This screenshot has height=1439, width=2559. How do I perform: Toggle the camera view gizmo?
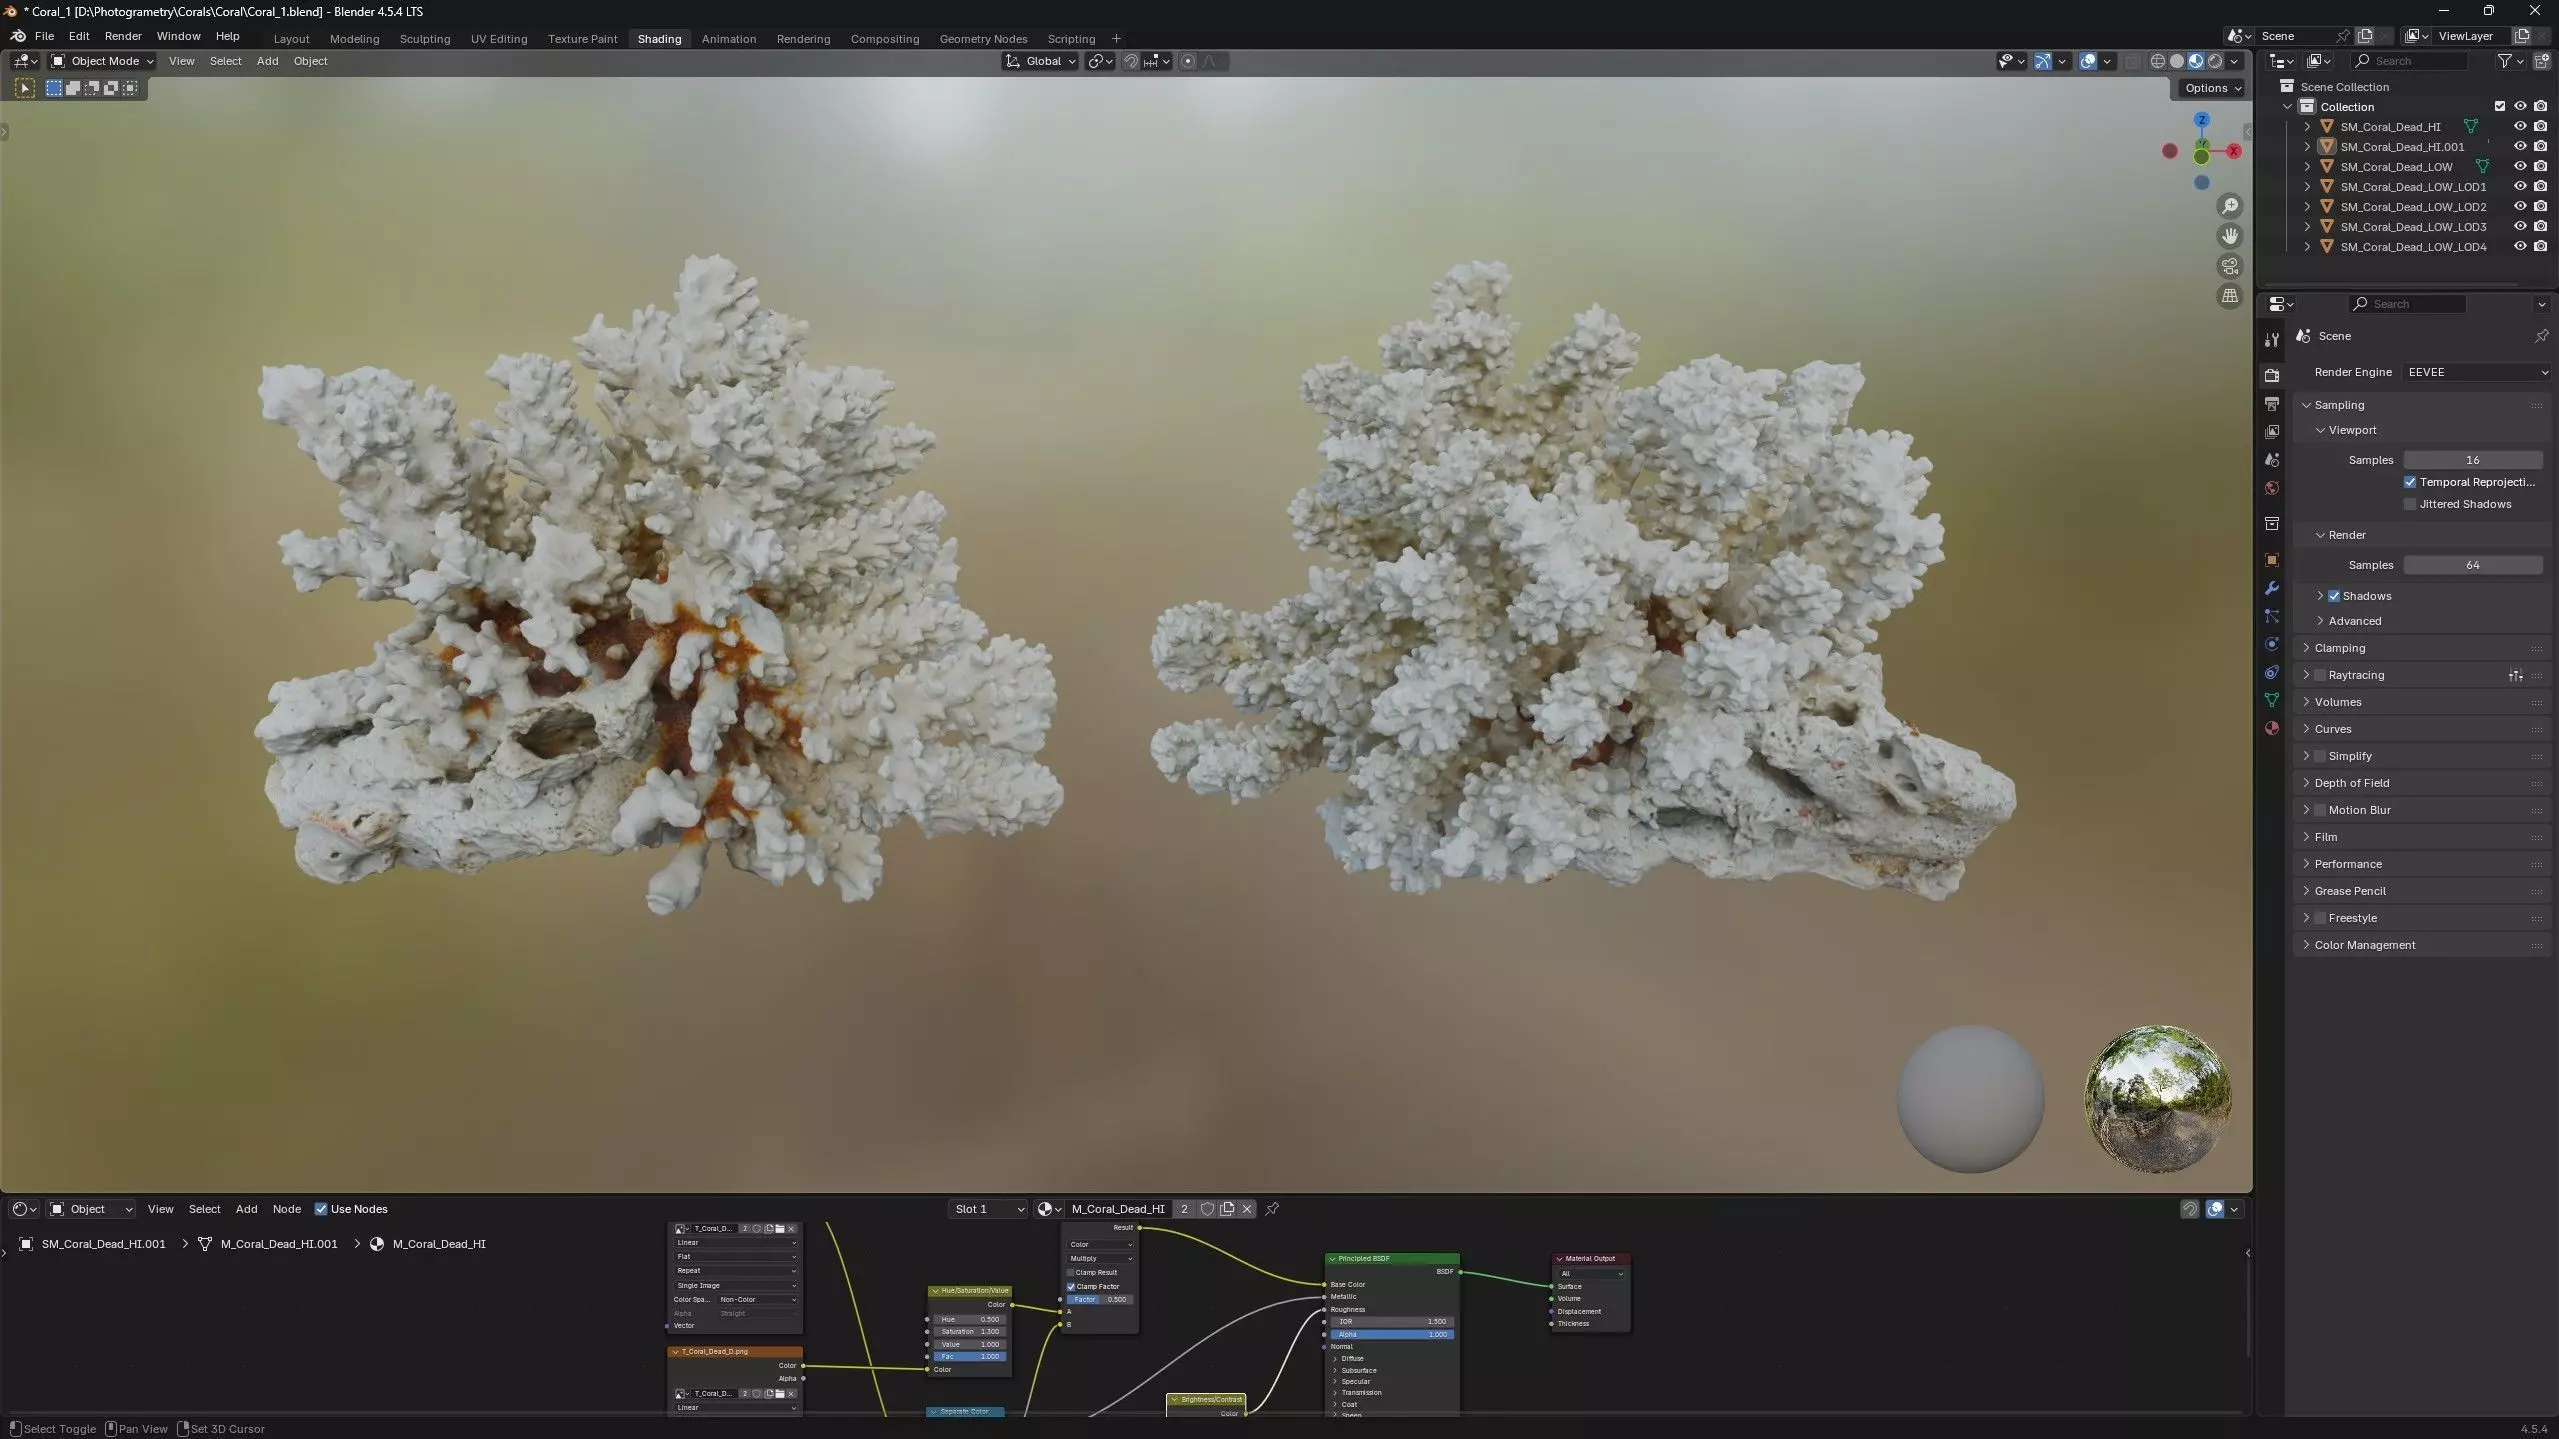coord(2230,266)
